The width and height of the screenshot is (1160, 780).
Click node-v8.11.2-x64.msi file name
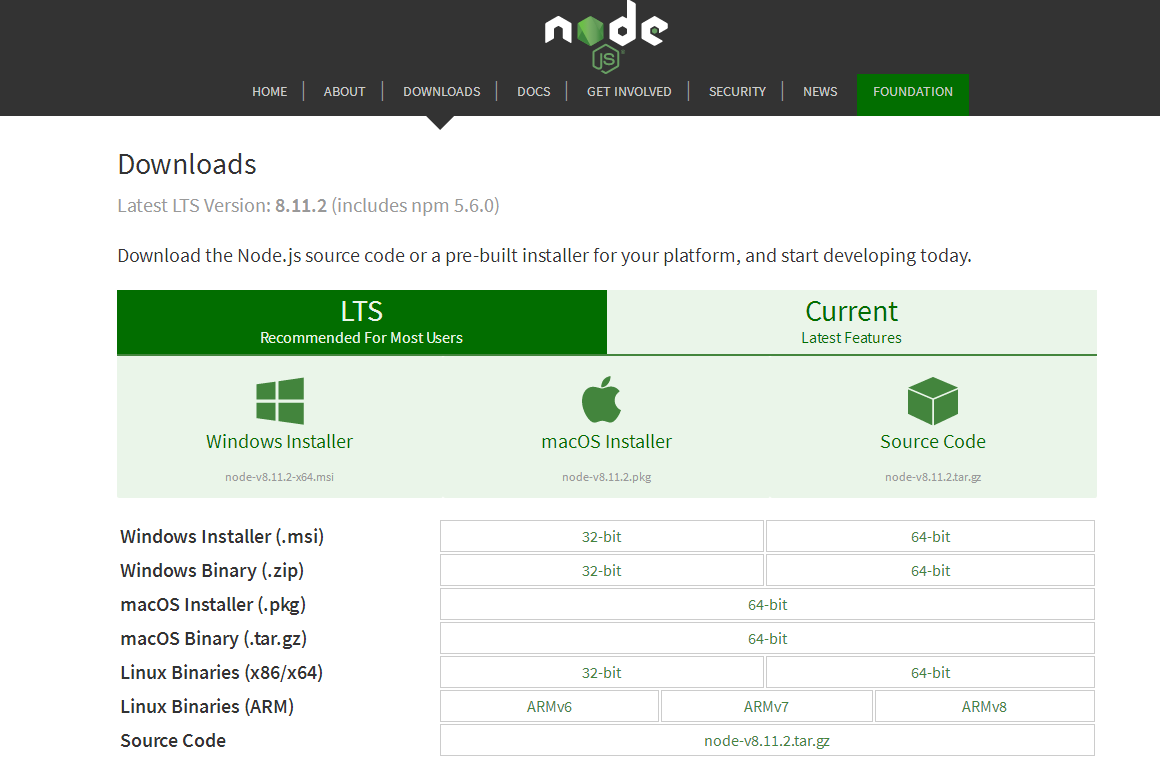tap(280, 477)
